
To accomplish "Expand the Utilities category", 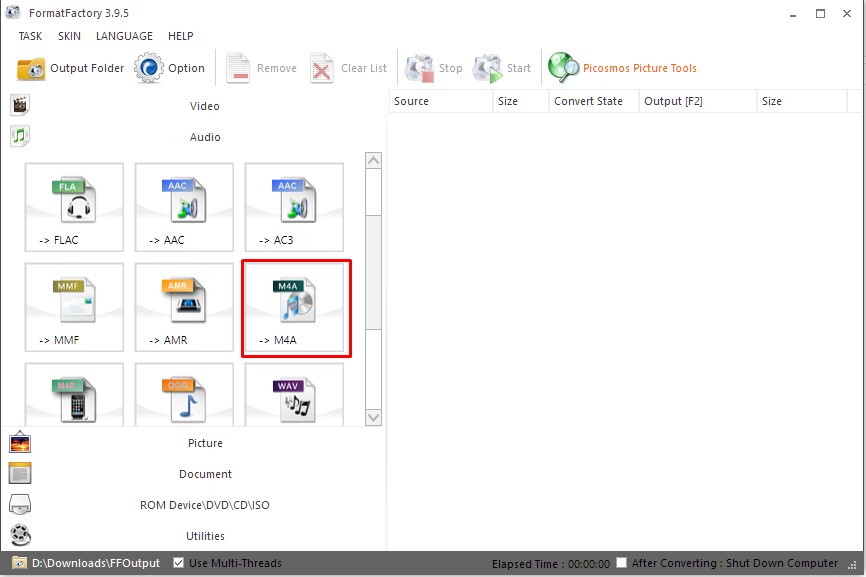I will coord(205,536).
